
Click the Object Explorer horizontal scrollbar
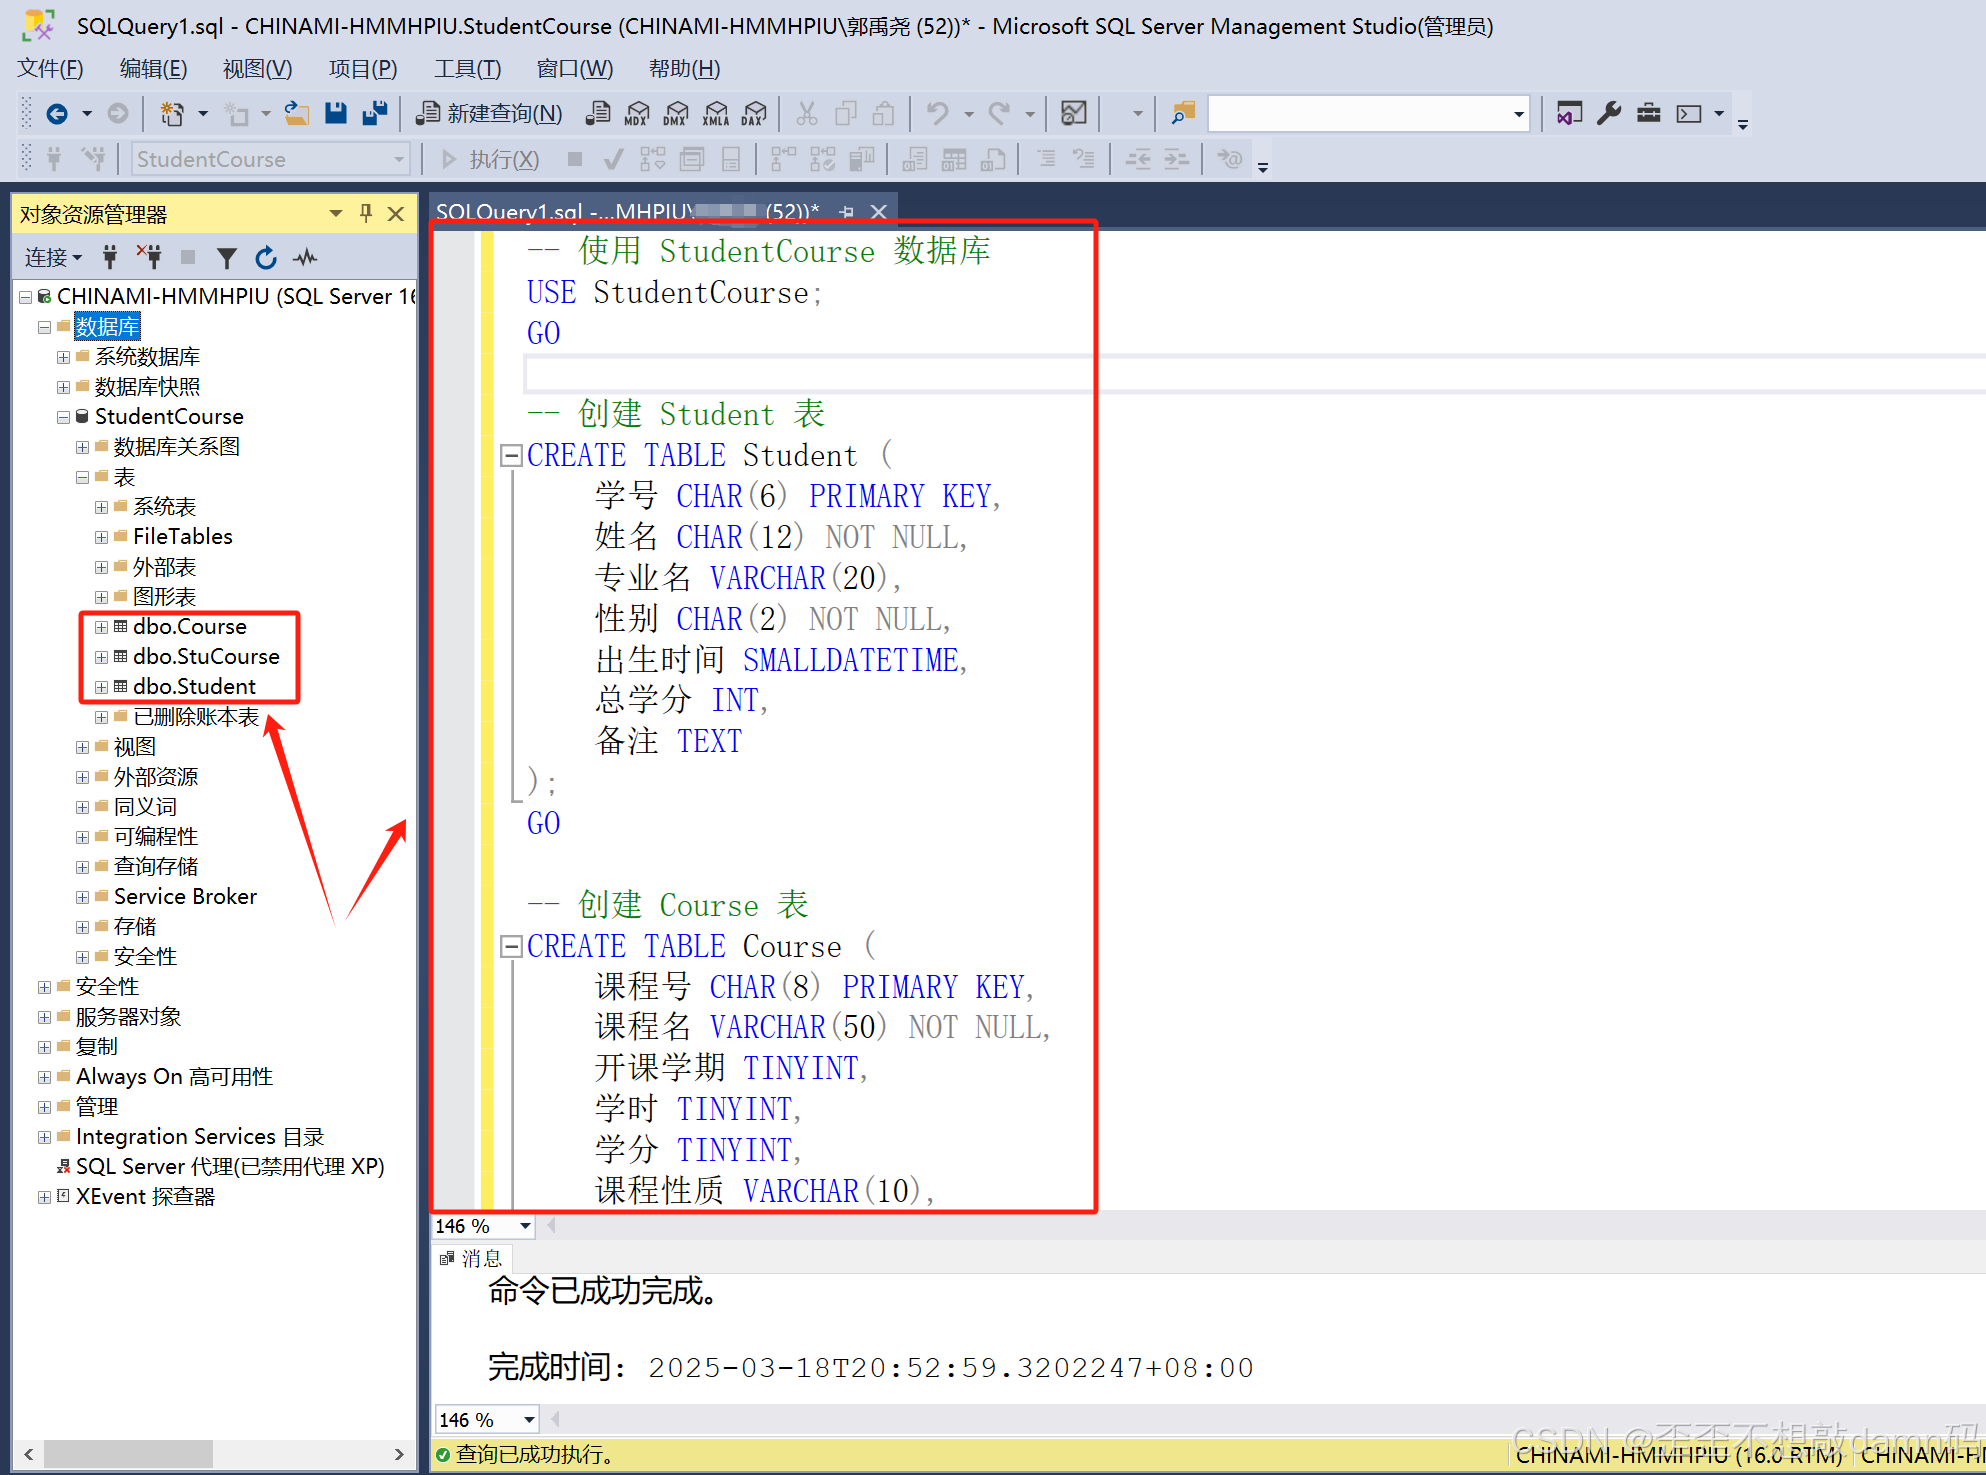pyautogui.click(x=127, y=1453)
